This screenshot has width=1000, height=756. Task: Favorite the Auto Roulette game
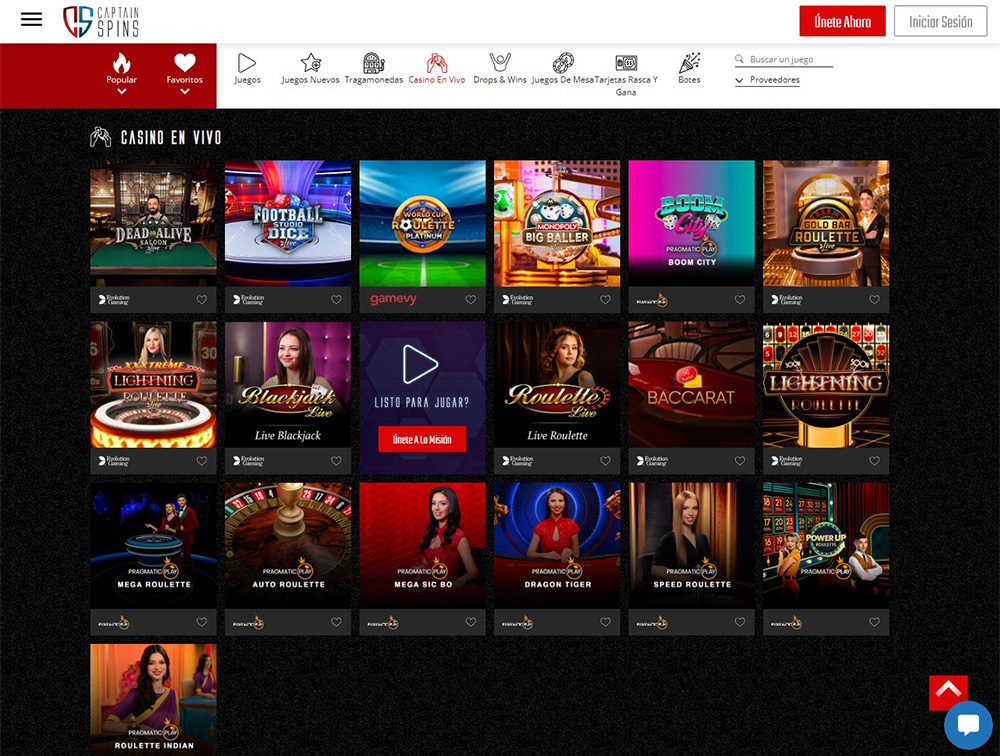[x=336, y=622]
